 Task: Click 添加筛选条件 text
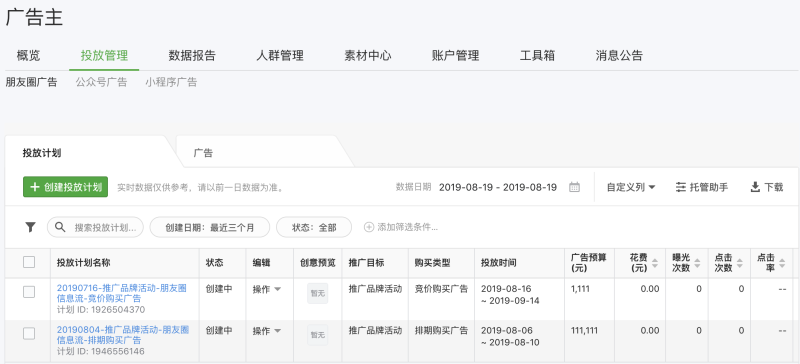(x=407, y=227)
